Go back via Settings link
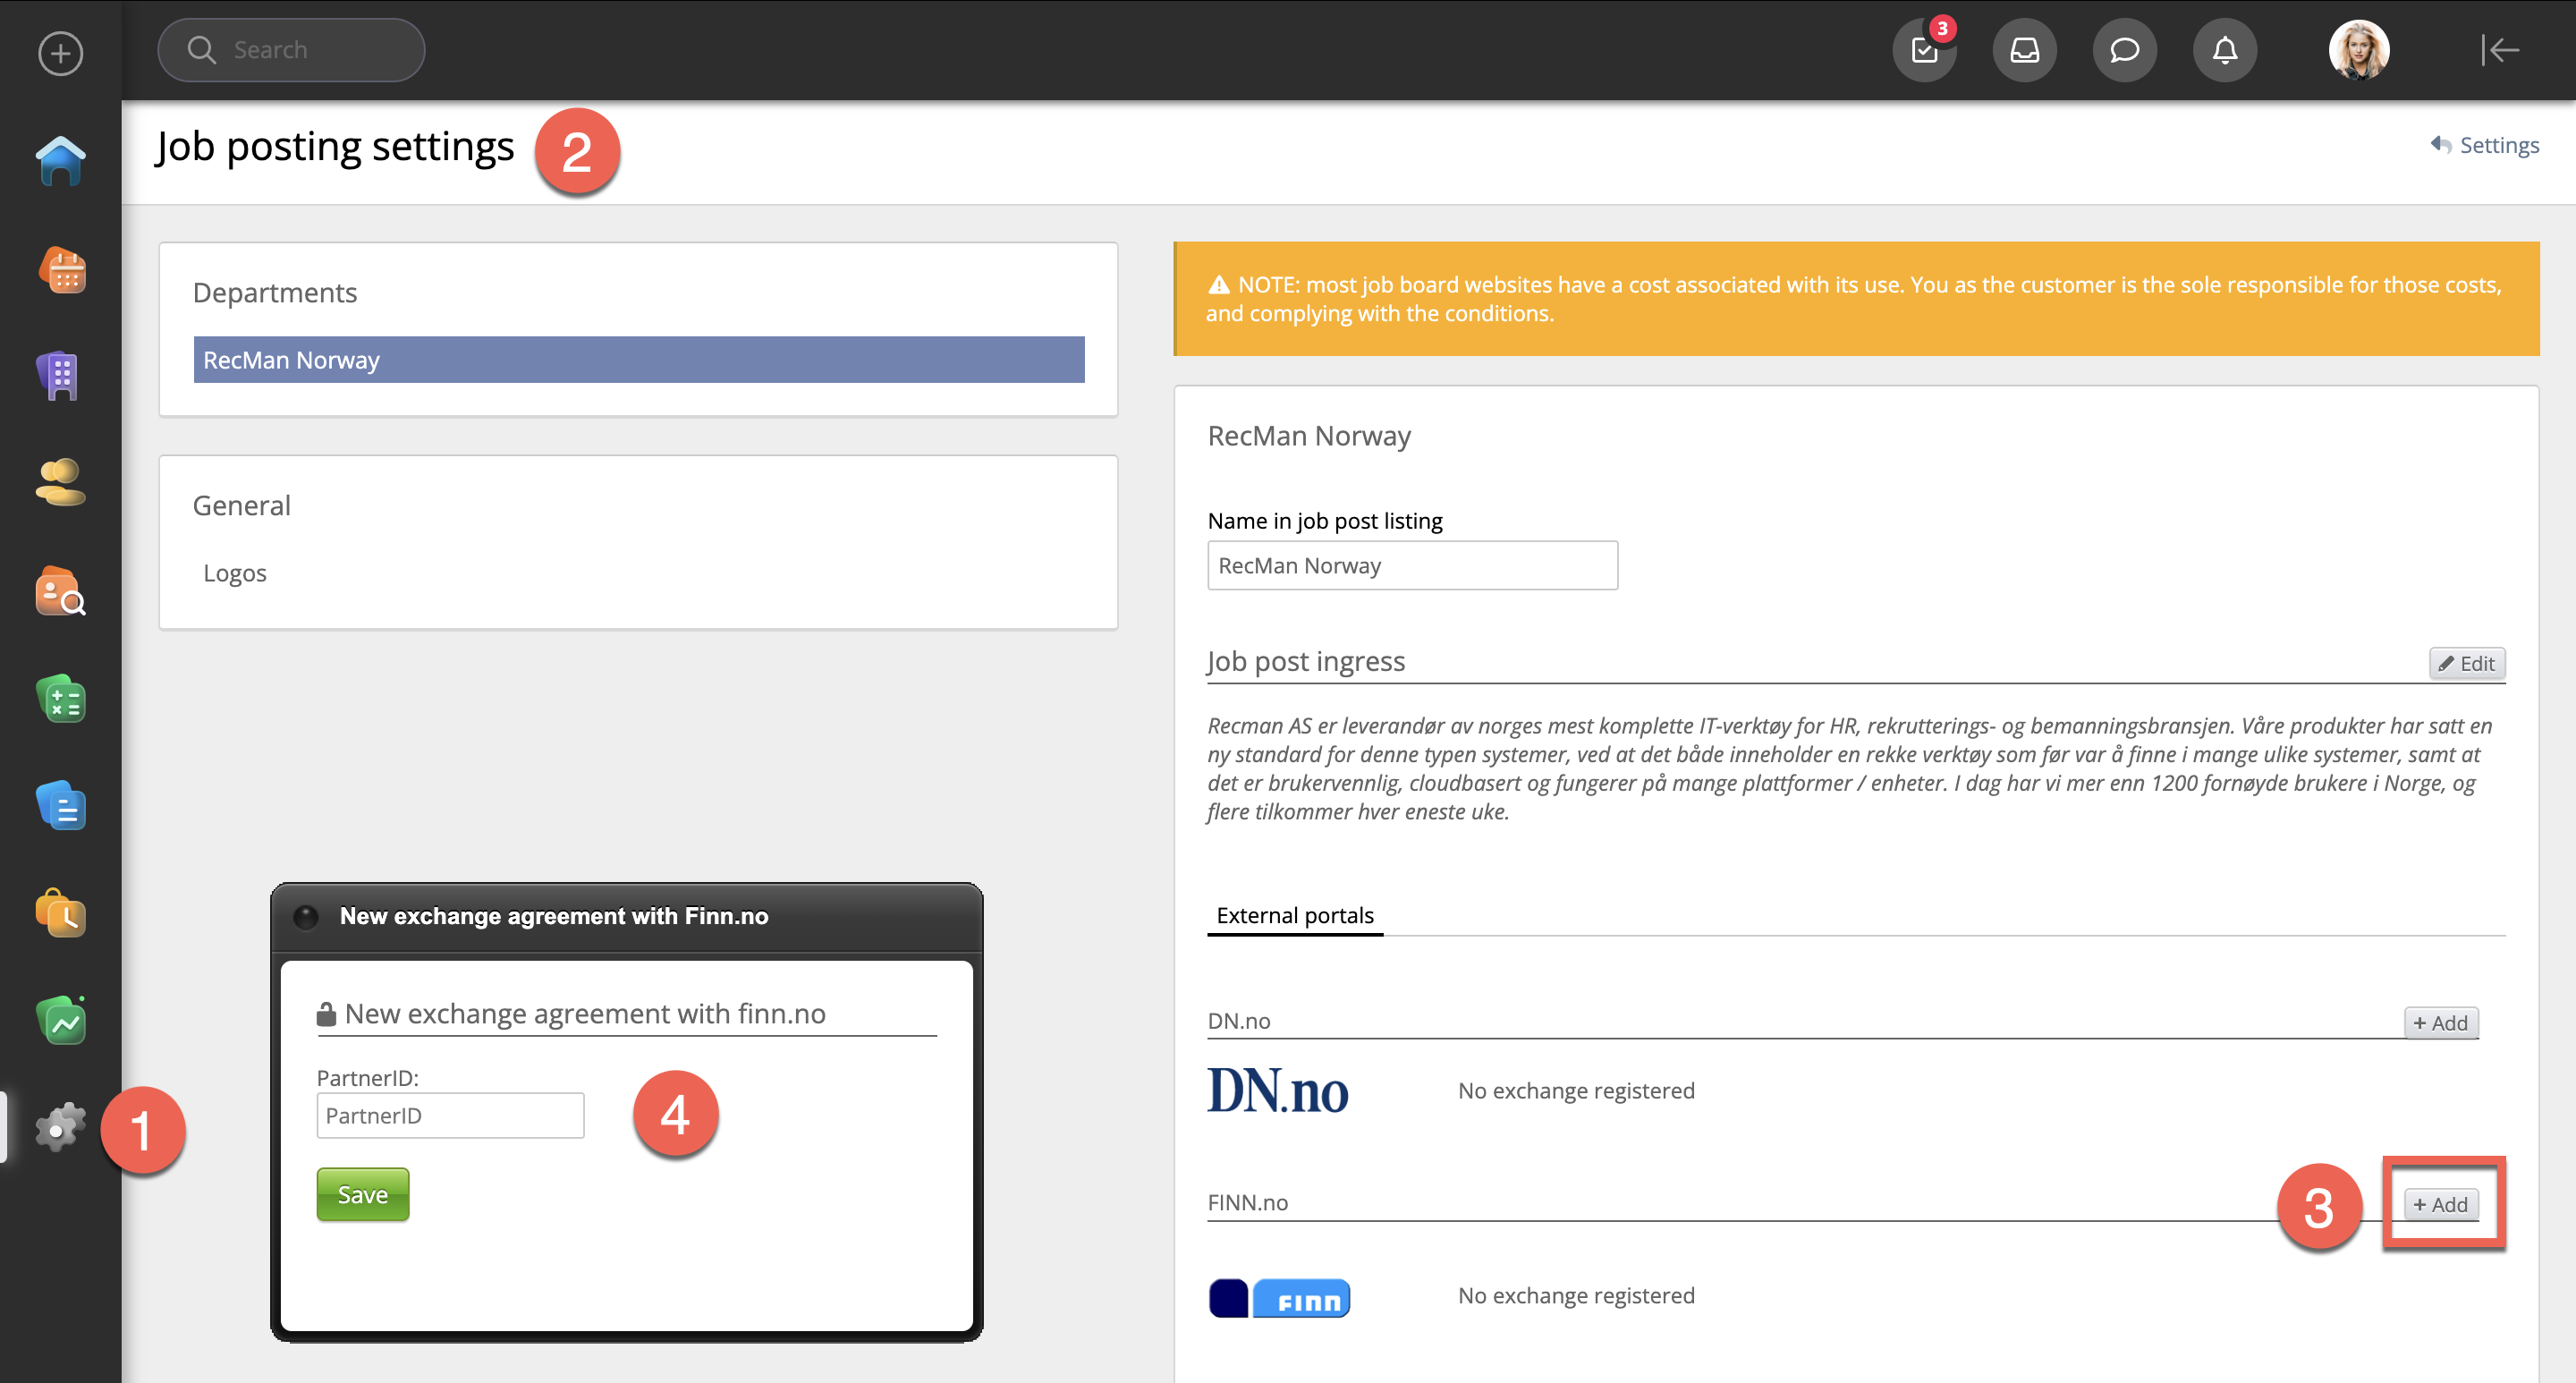This screenshot has width=2576, height=1383. [2485, 145]
